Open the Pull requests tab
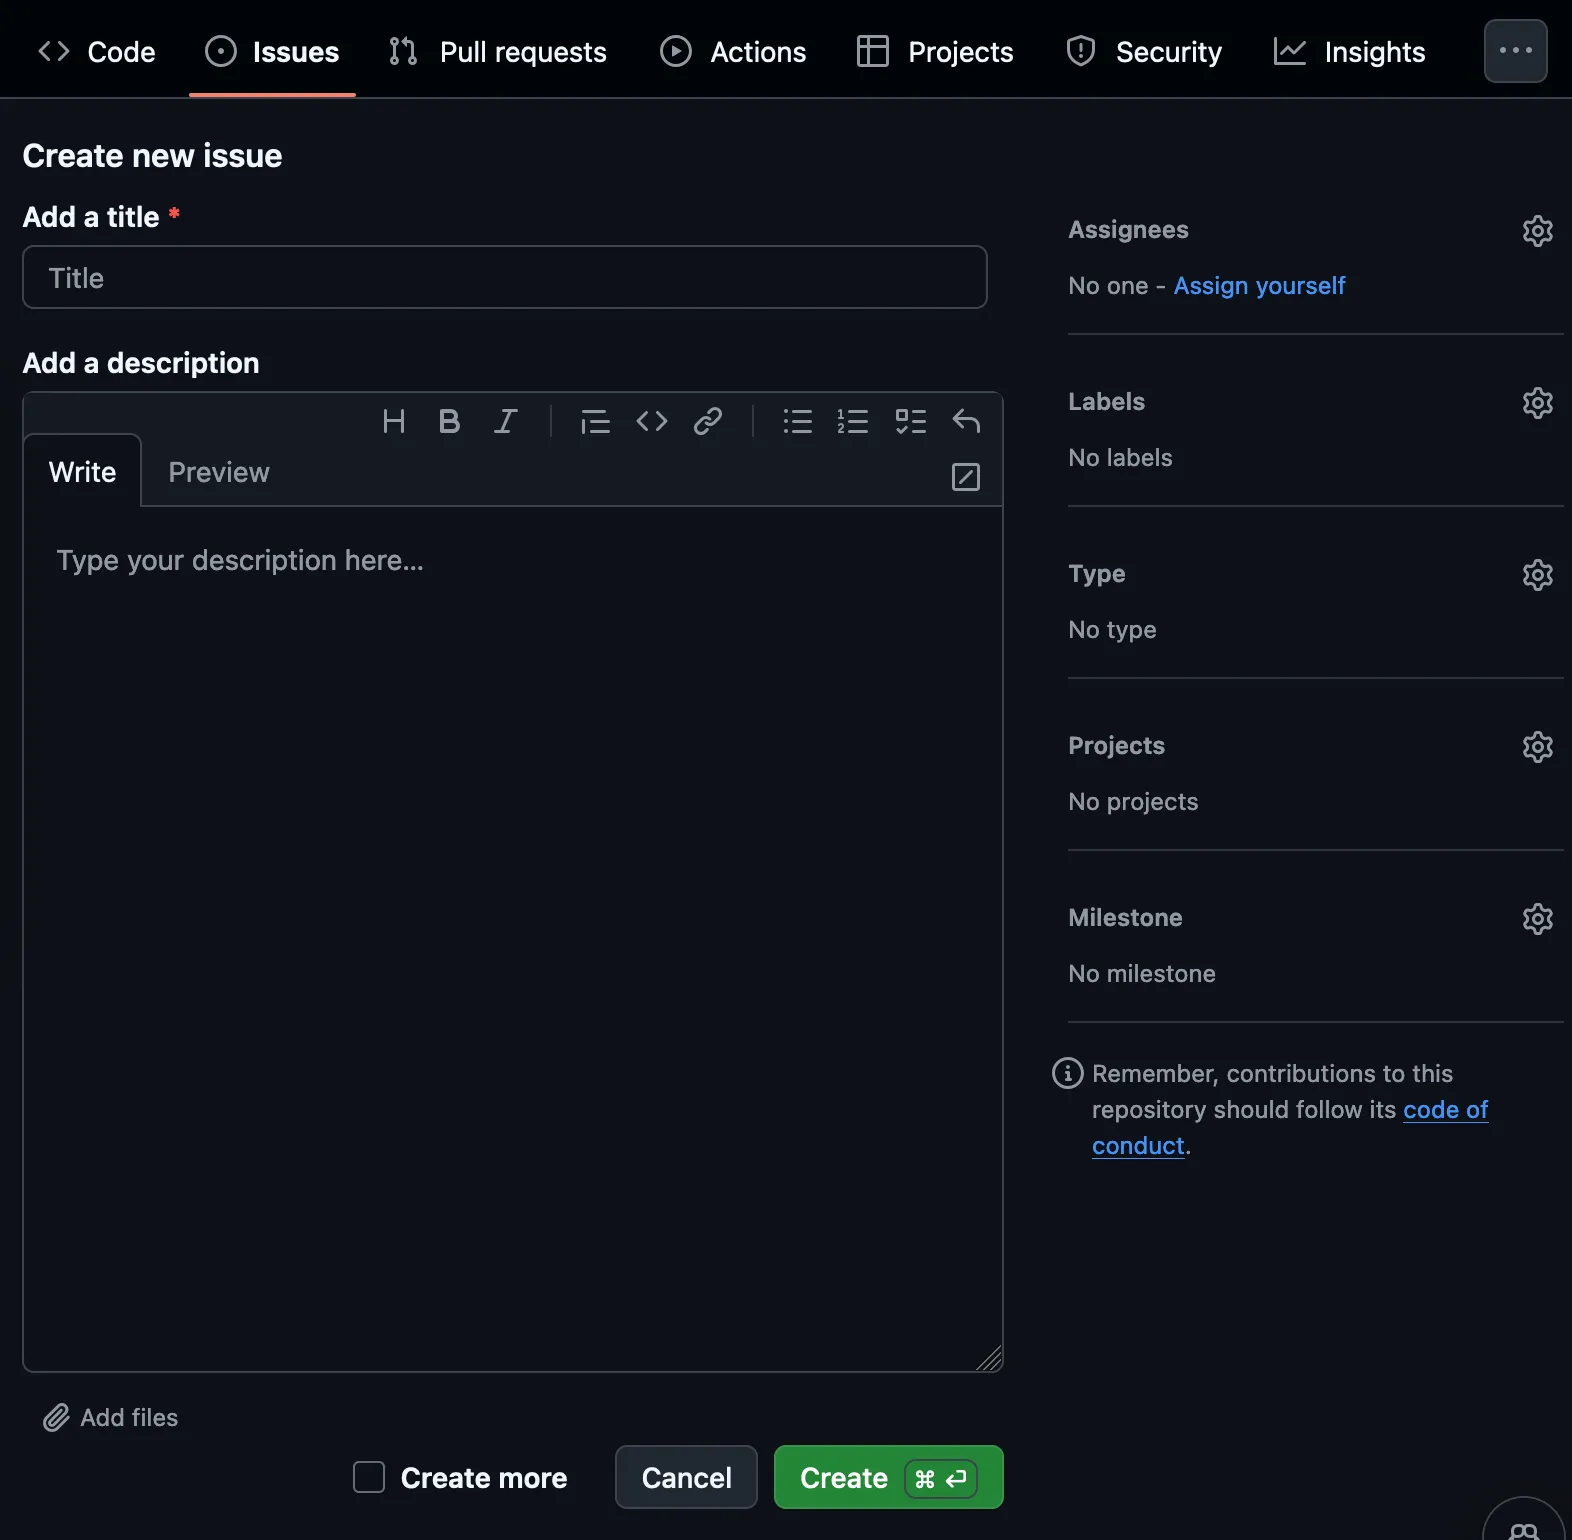 [498, 52]
